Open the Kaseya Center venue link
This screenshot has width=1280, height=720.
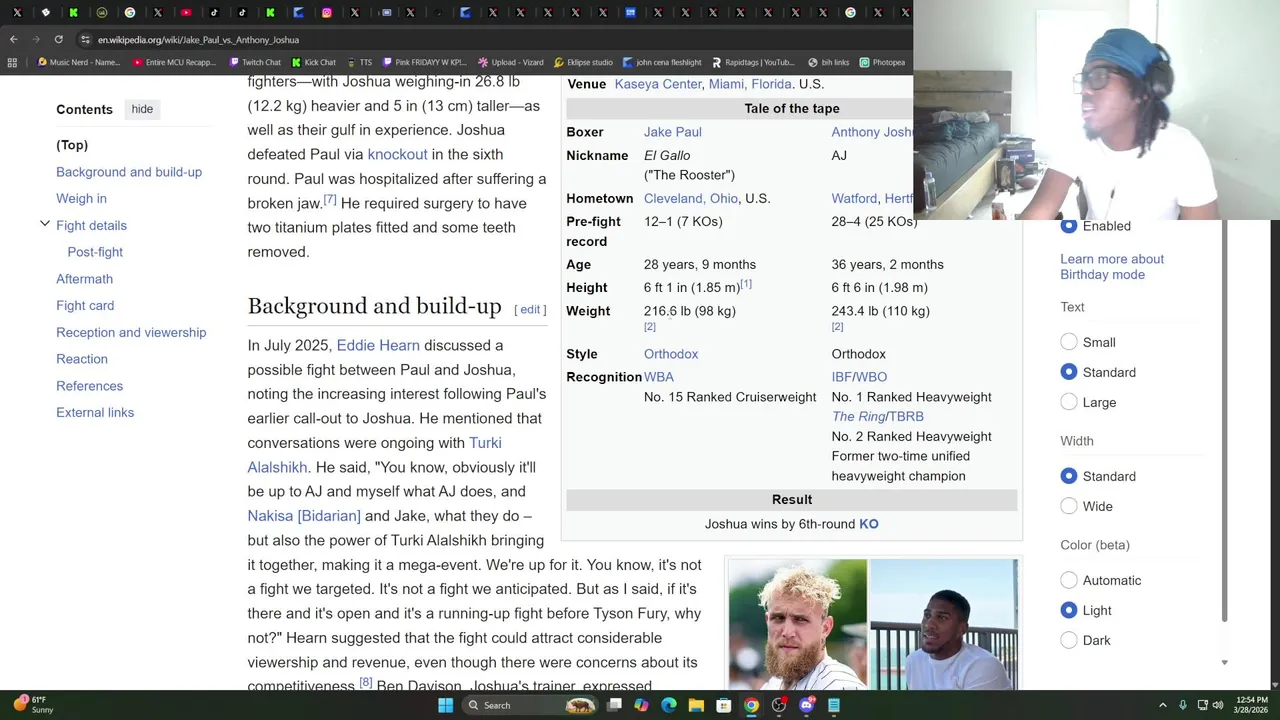[x=658, y=84]
